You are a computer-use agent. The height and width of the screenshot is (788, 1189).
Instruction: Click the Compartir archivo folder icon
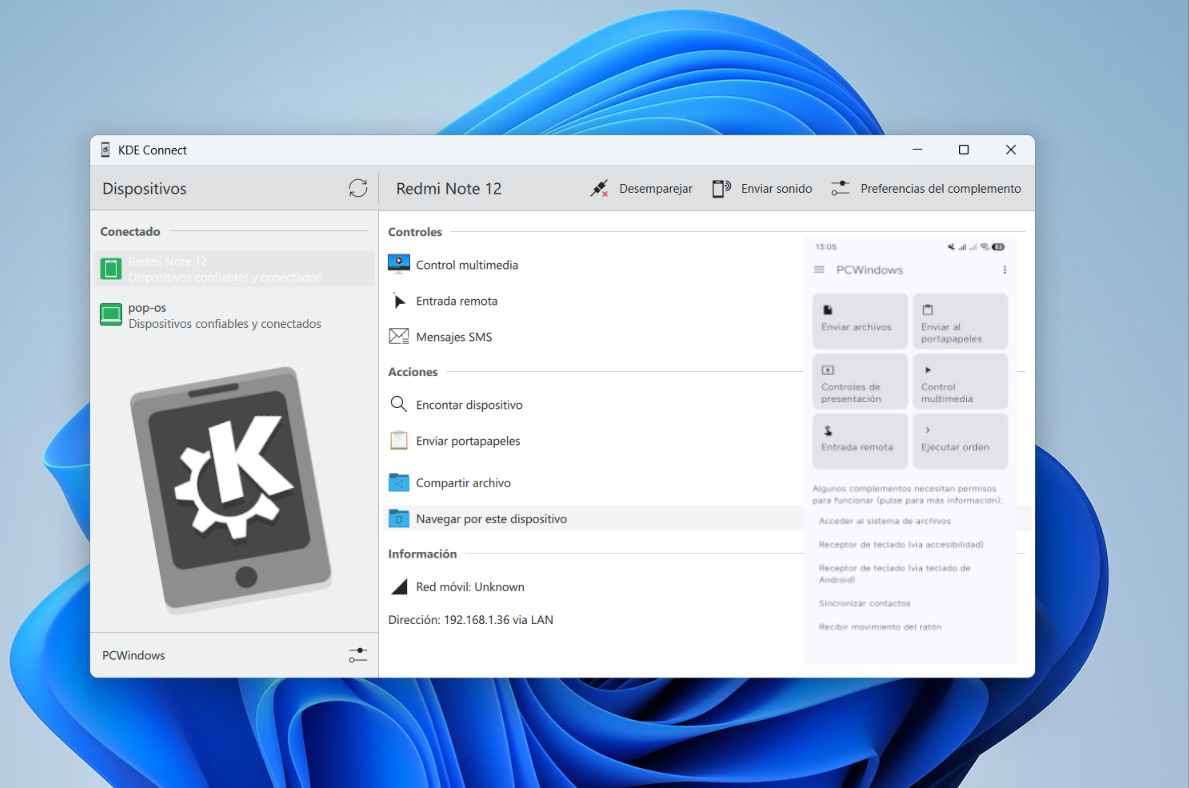point(399,482)
